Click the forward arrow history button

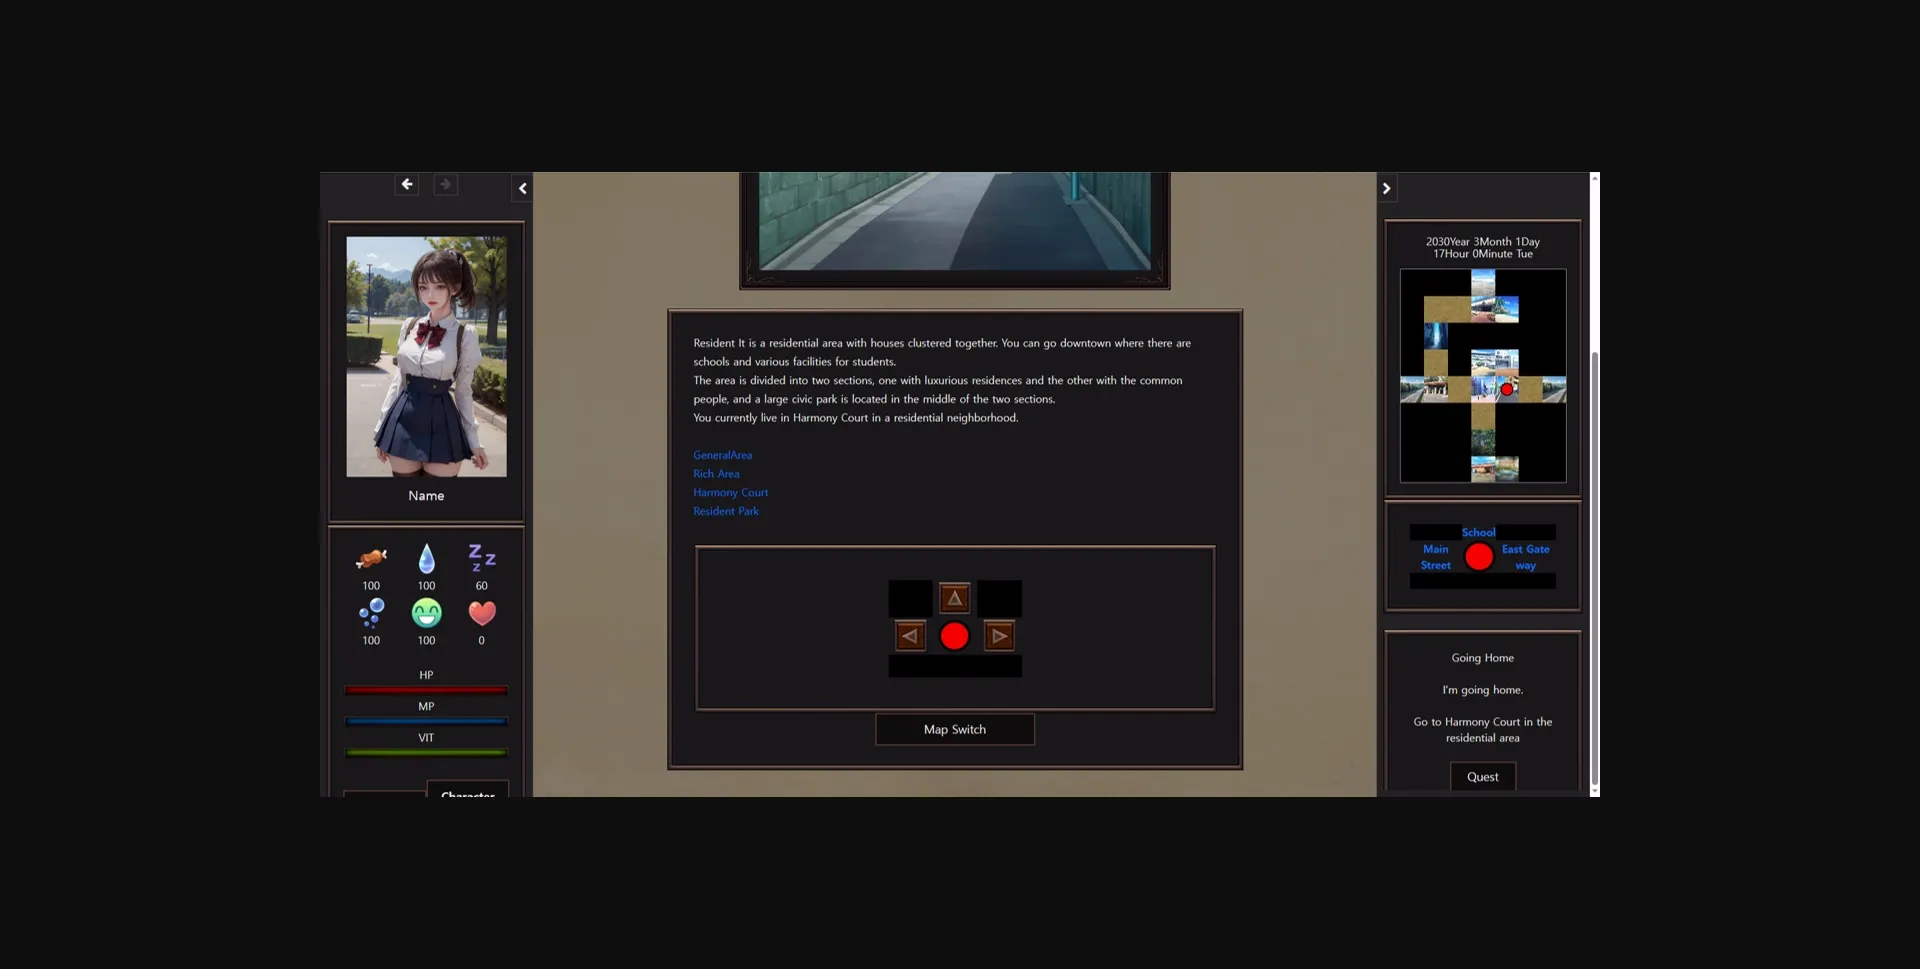pyautogui.click(x=445, y=184)
